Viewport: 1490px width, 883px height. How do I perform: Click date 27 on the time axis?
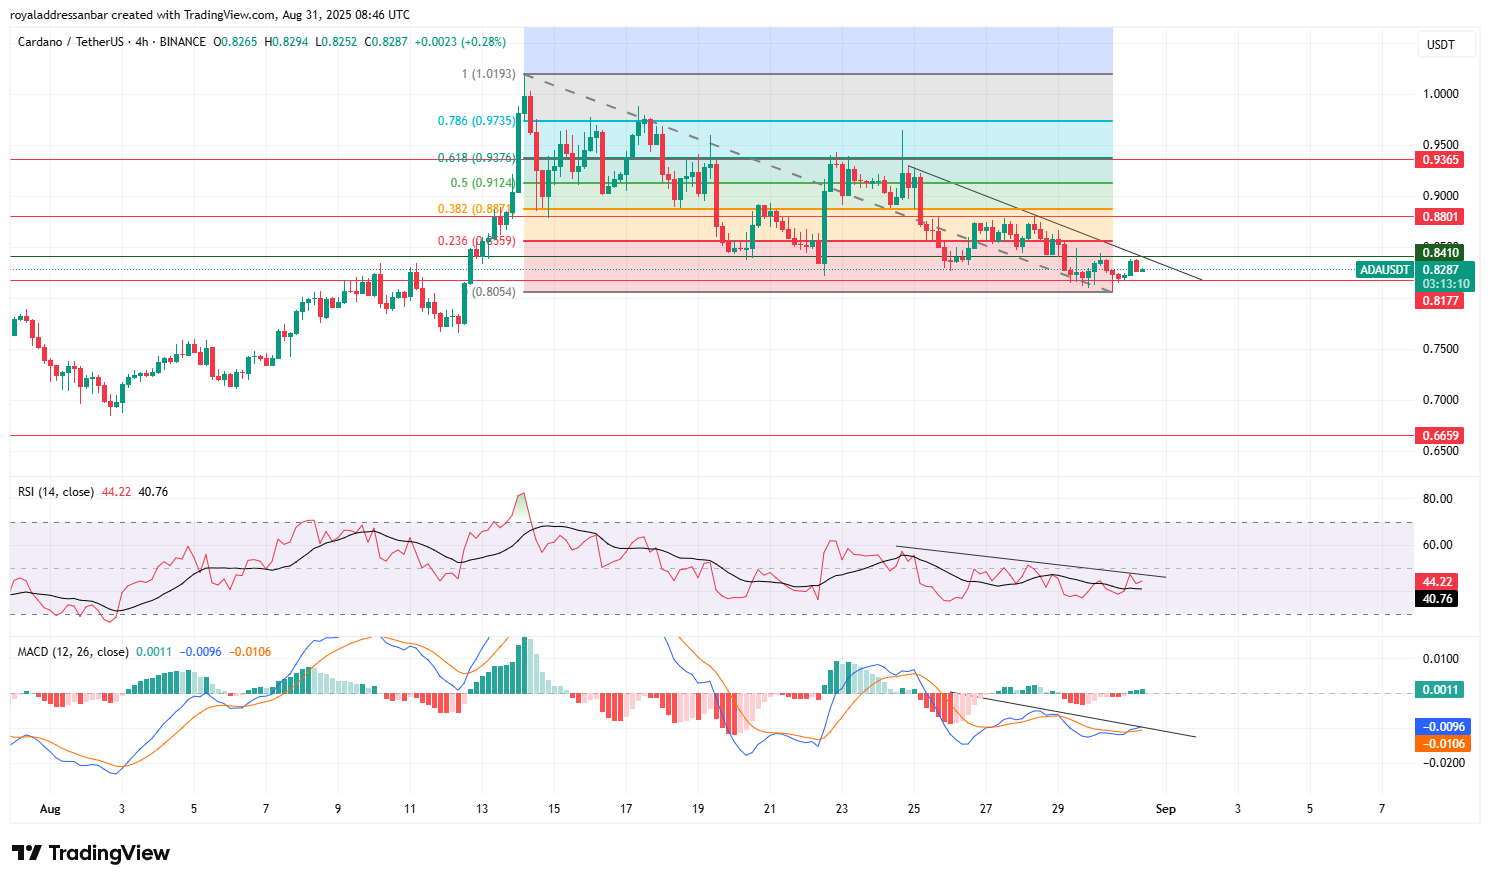click(x=986, y=809)
